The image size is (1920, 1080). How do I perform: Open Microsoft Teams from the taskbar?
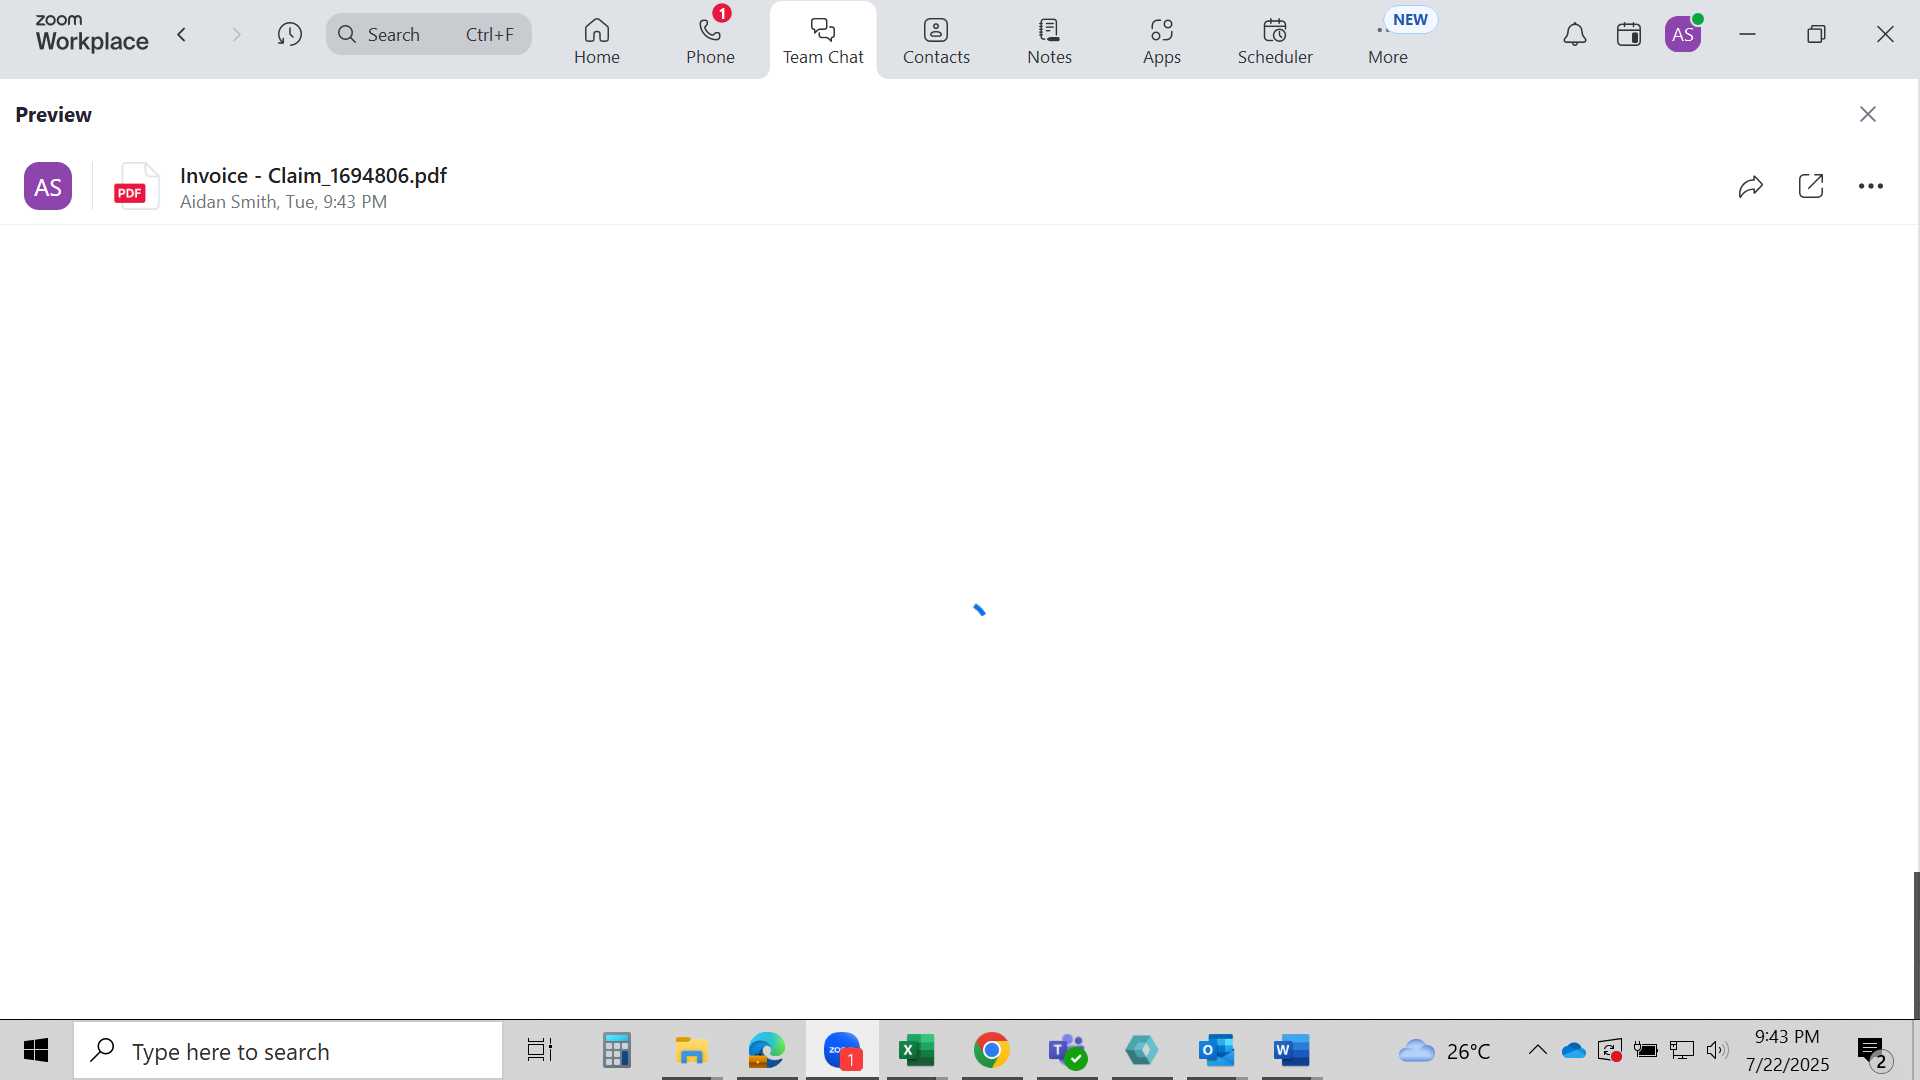1066,1050
